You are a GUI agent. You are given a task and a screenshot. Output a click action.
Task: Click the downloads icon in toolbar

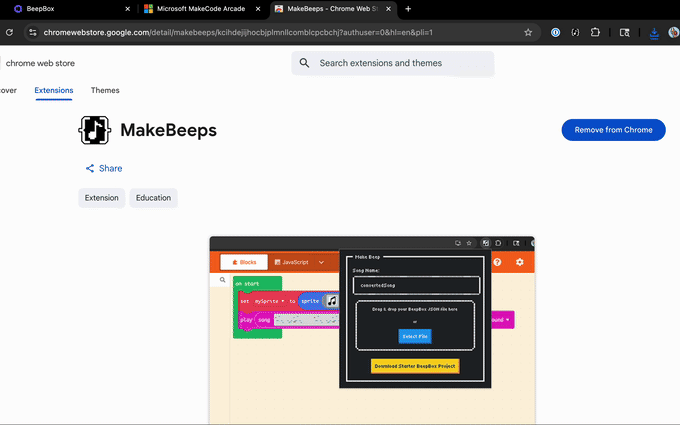click(654, 32)
